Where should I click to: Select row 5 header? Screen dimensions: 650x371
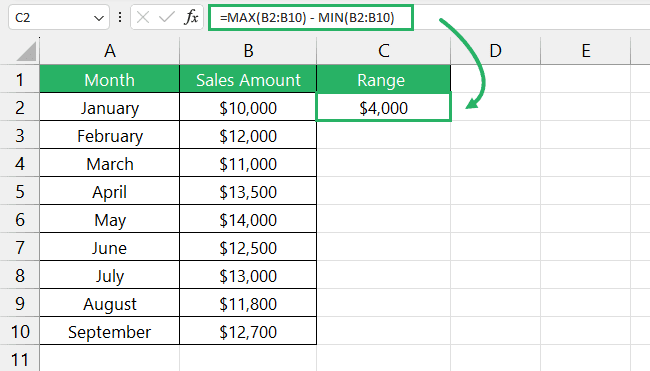[x=19, y=192]
